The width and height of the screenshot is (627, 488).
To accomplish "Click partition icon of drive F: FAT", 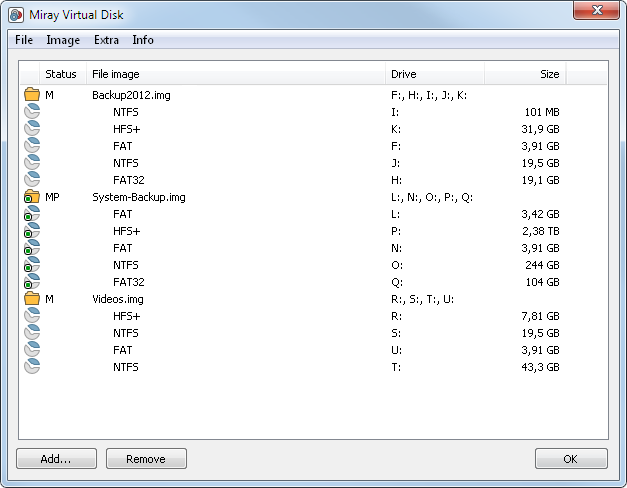I will [32, 146].
